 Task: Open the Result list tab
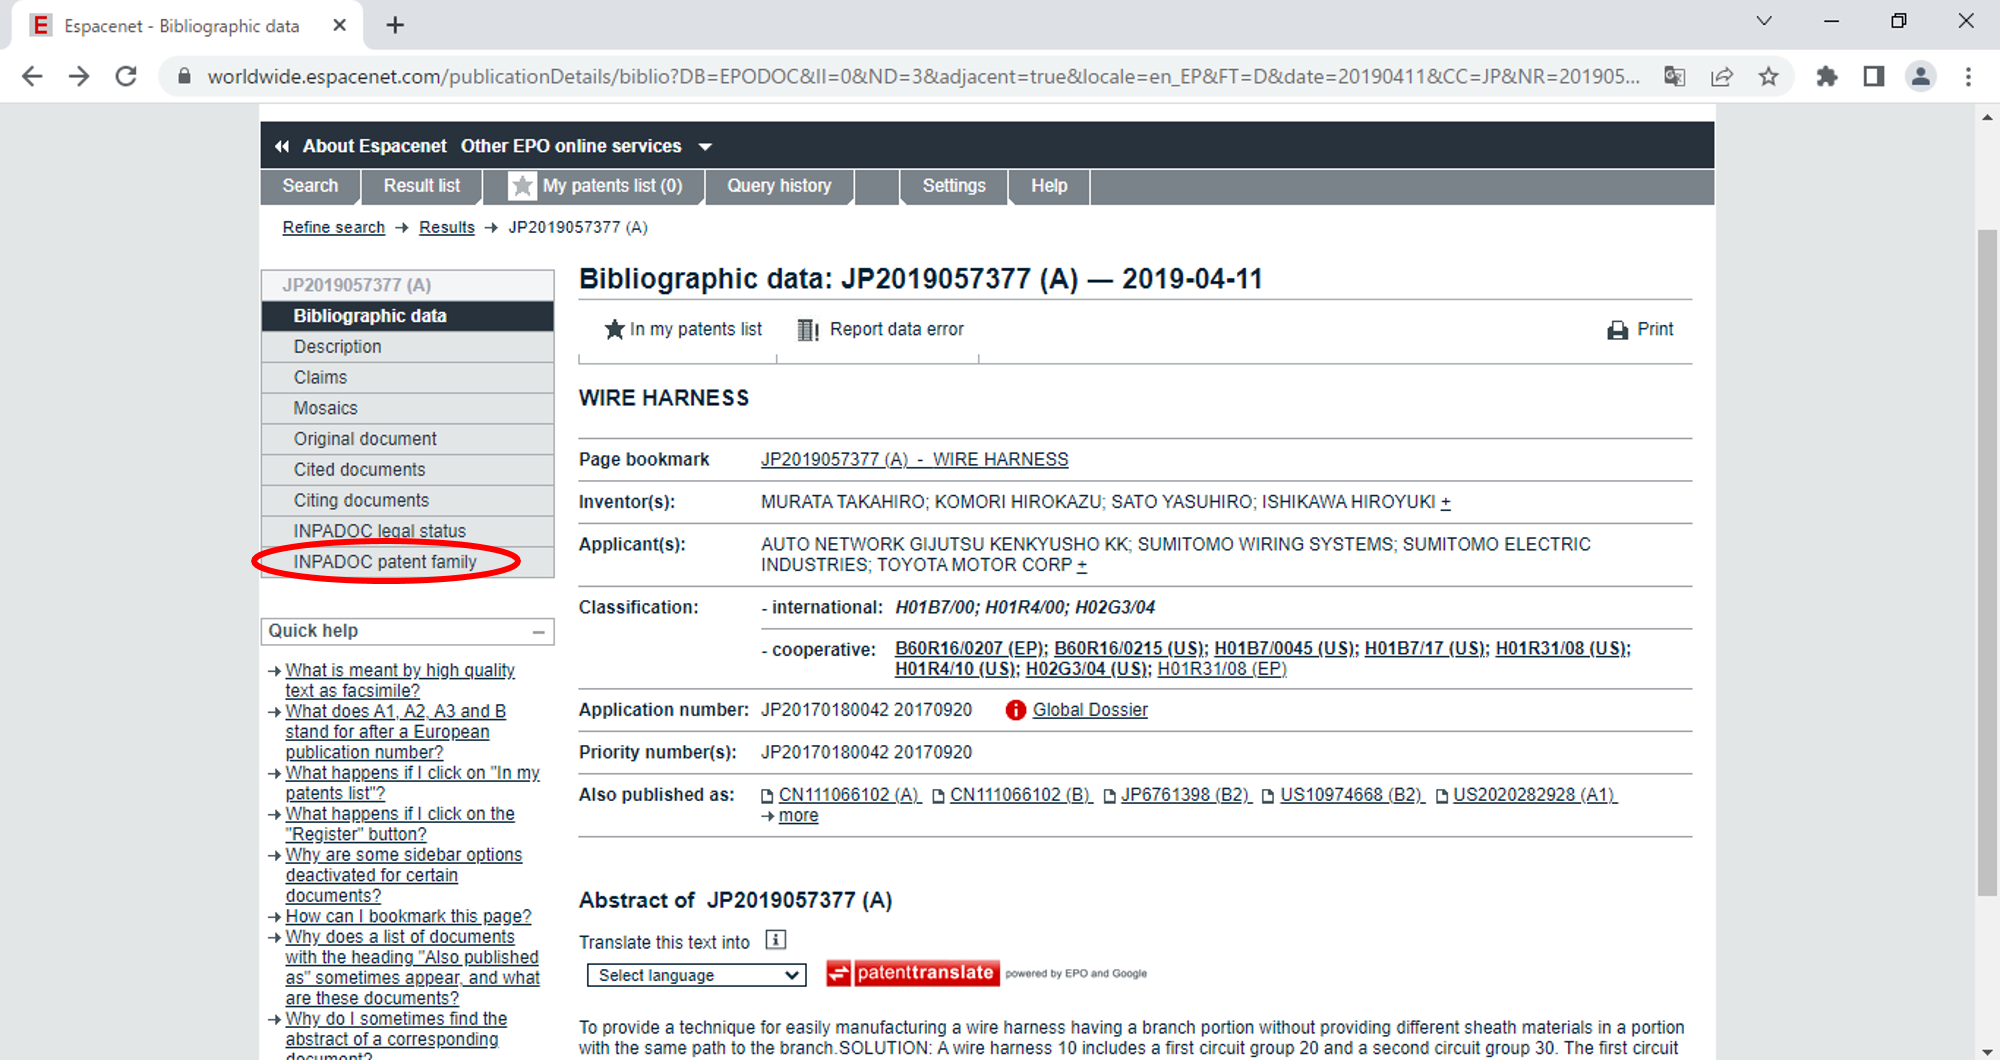coord(422,186)
